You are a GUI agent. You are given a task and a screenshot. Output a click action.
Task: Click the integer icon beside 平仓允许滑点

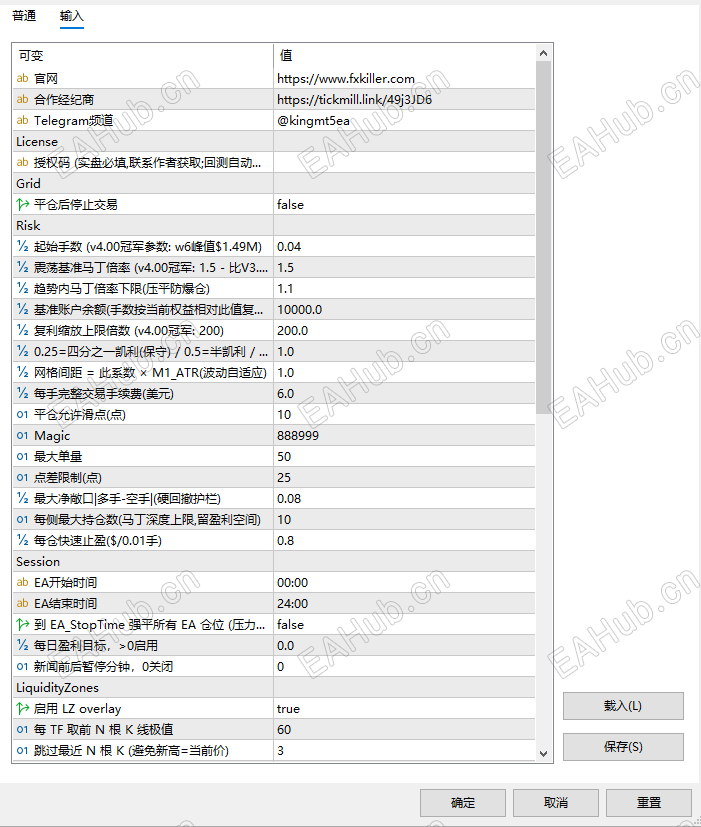pos(22,415)
